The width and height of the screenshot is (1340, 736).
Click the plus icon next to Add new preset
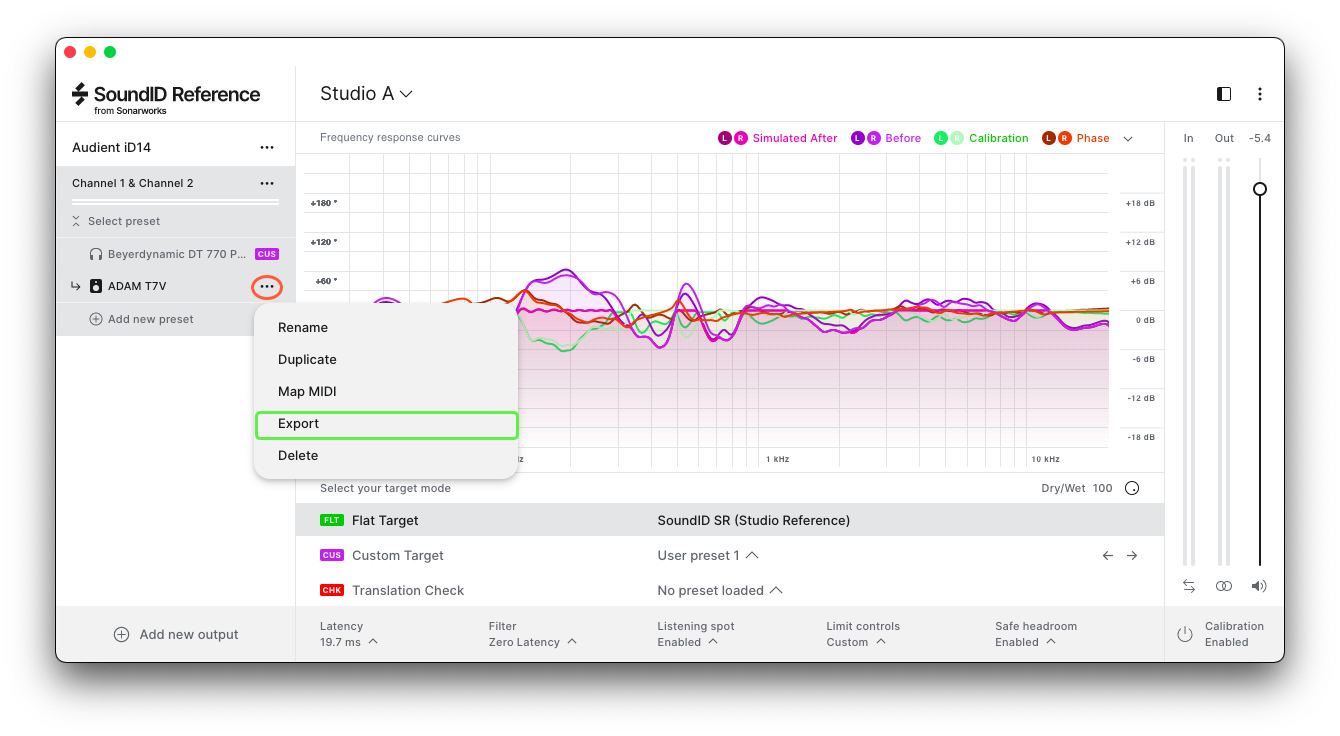click(96, 320)
